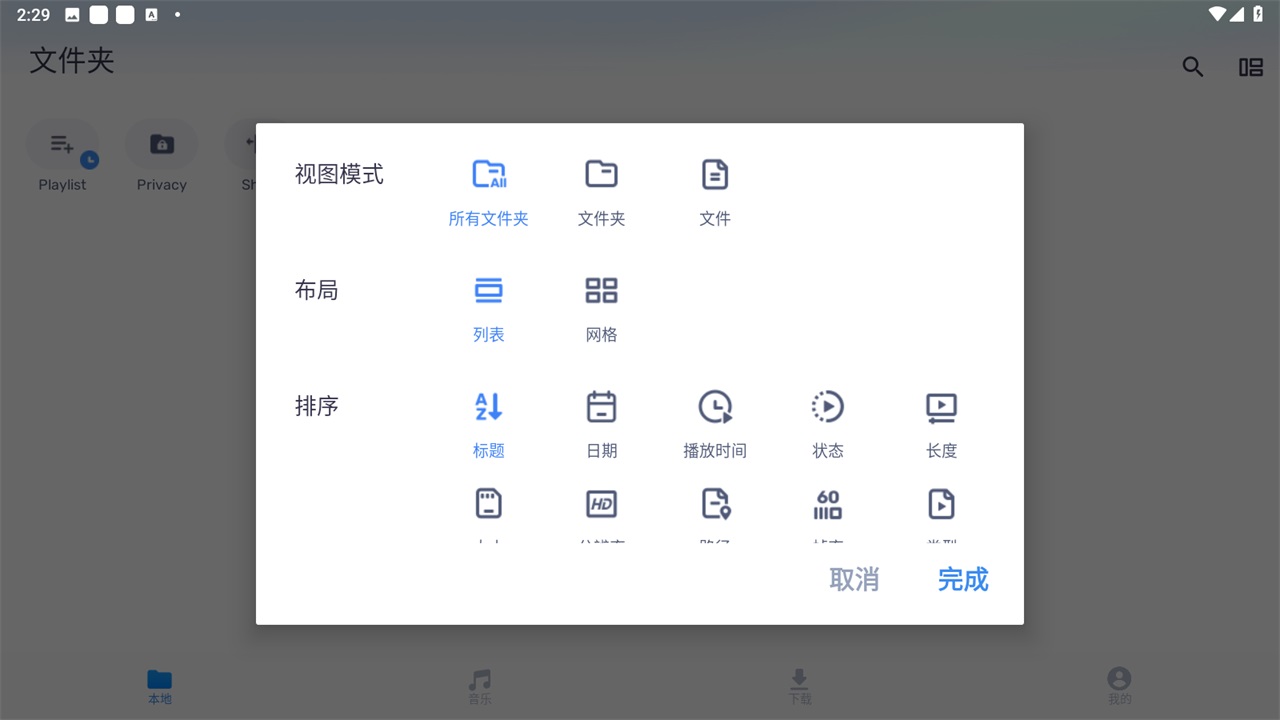Image resolution: width=1280 pixels, height=720 pixels.
Task: Open the 下载 downloads tab
Action: pos(799,686)
